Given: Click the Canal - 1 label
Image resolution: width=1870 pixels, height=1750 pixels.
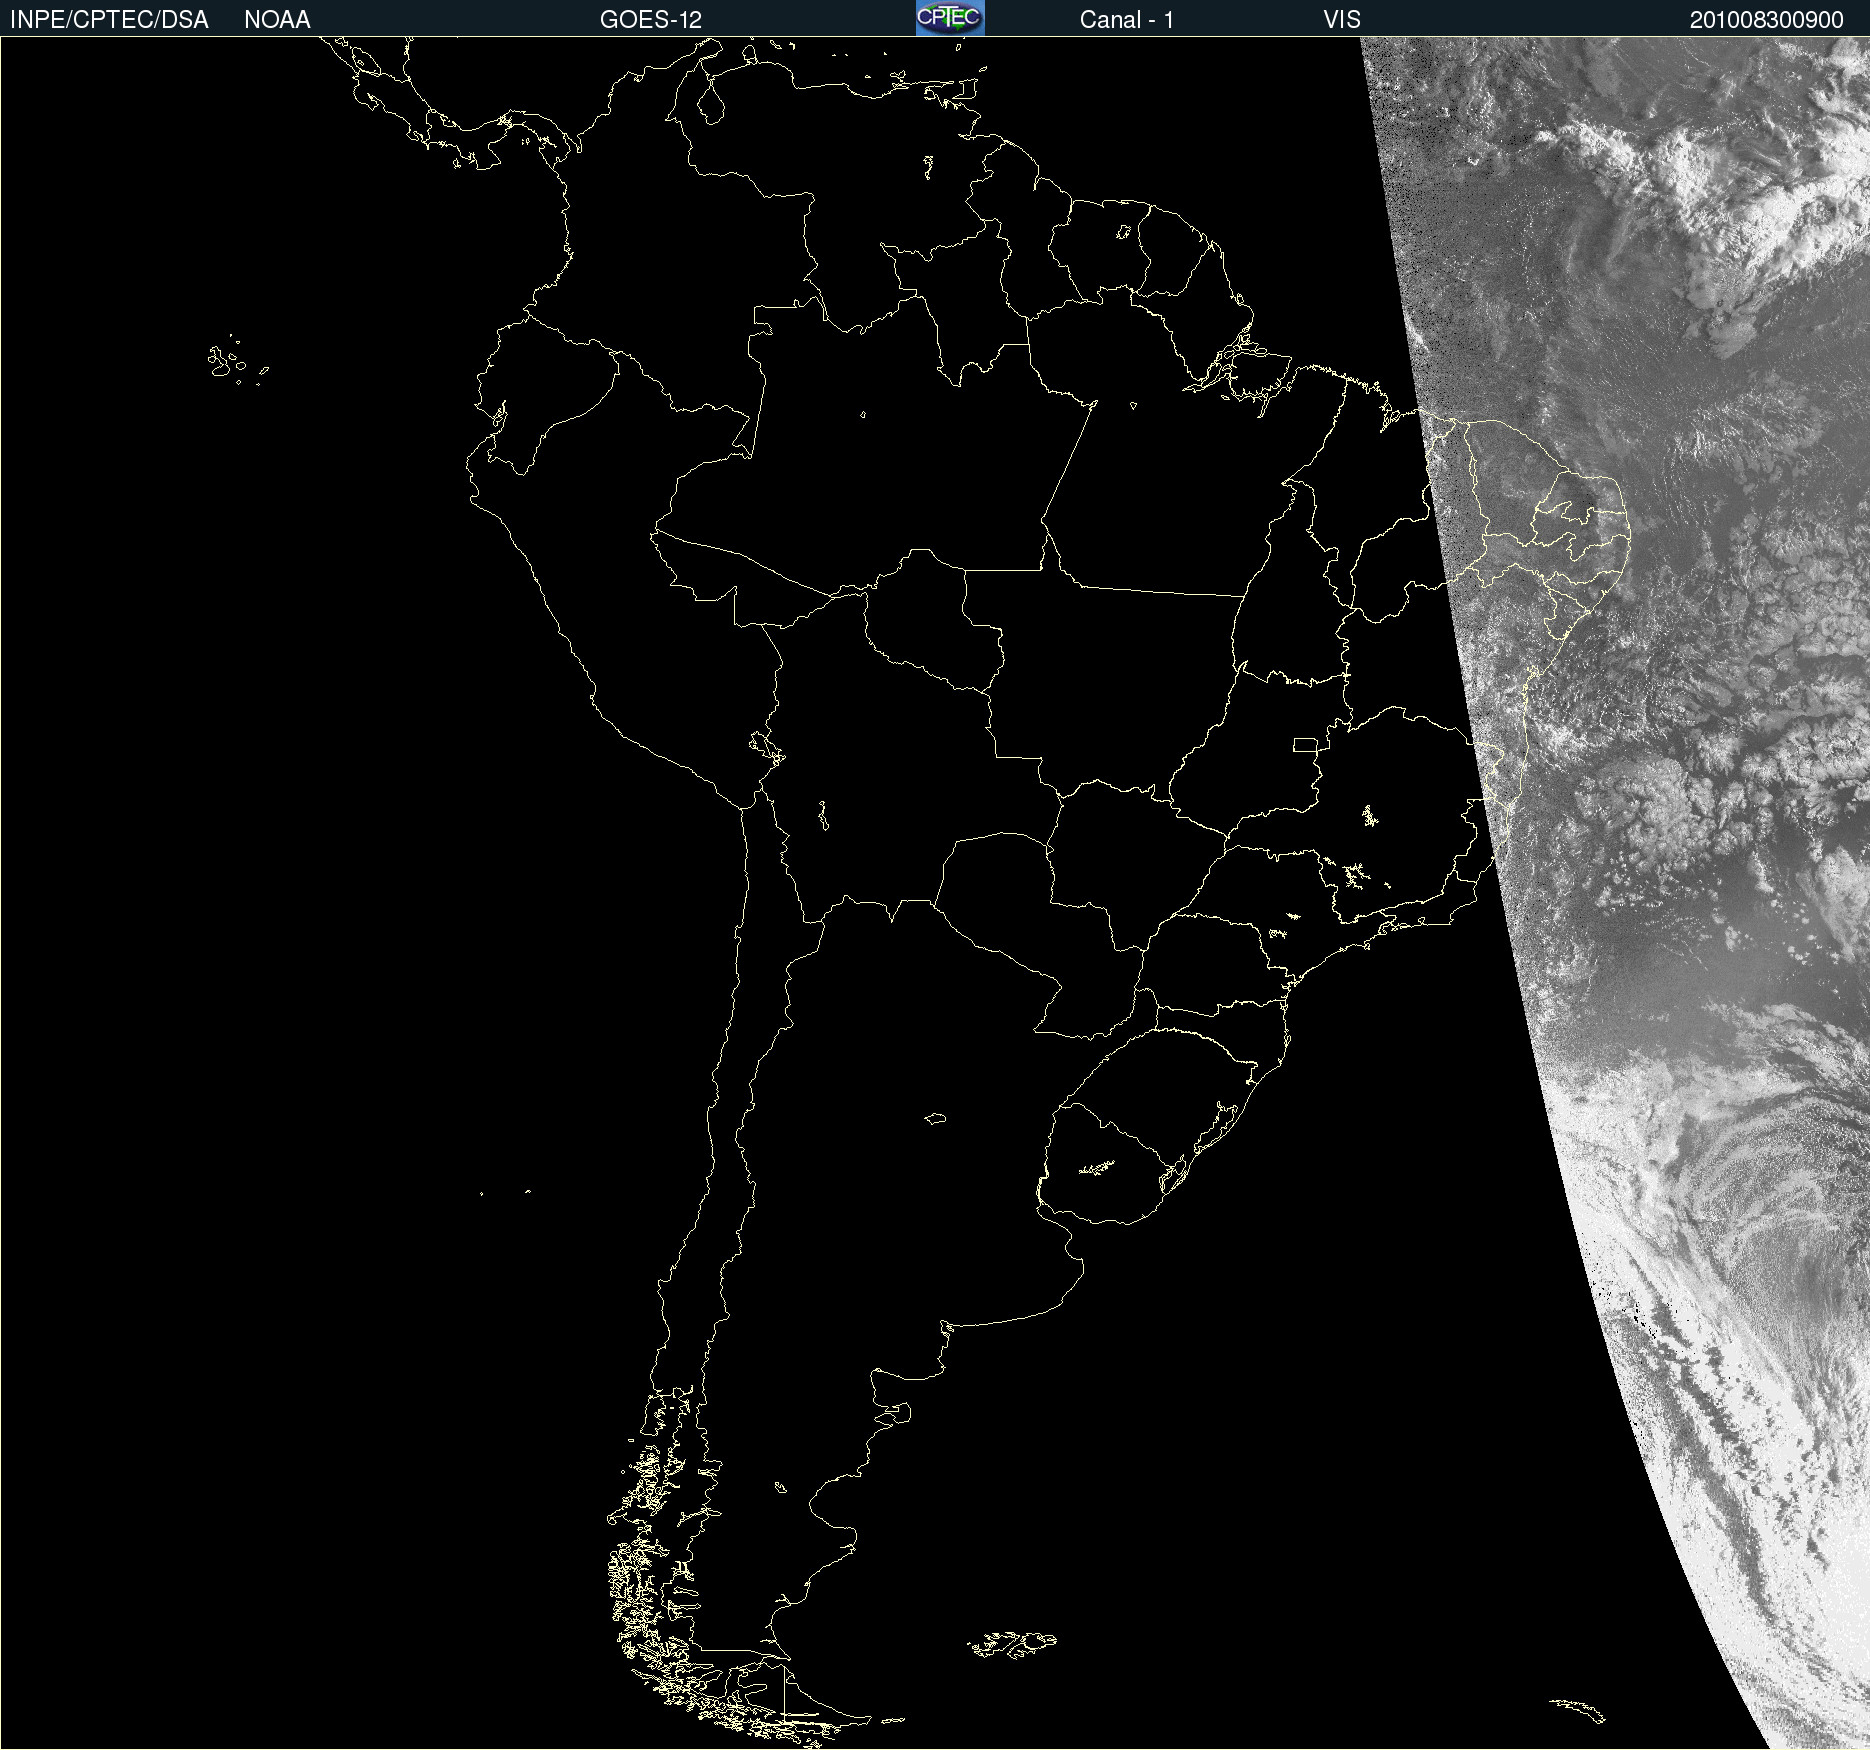Looking at the screenshot, I should click(x=1126, y=20).
